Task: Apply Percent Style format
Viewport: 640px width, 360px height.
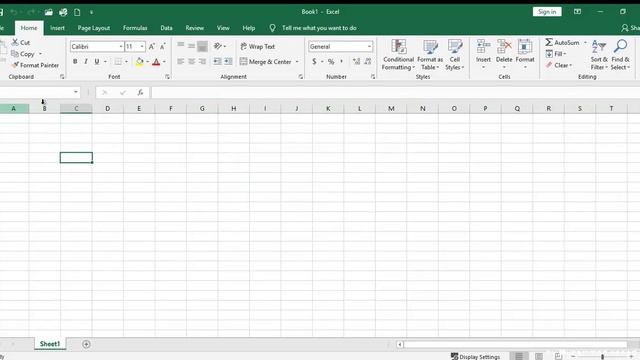Action: coord(331,62)
